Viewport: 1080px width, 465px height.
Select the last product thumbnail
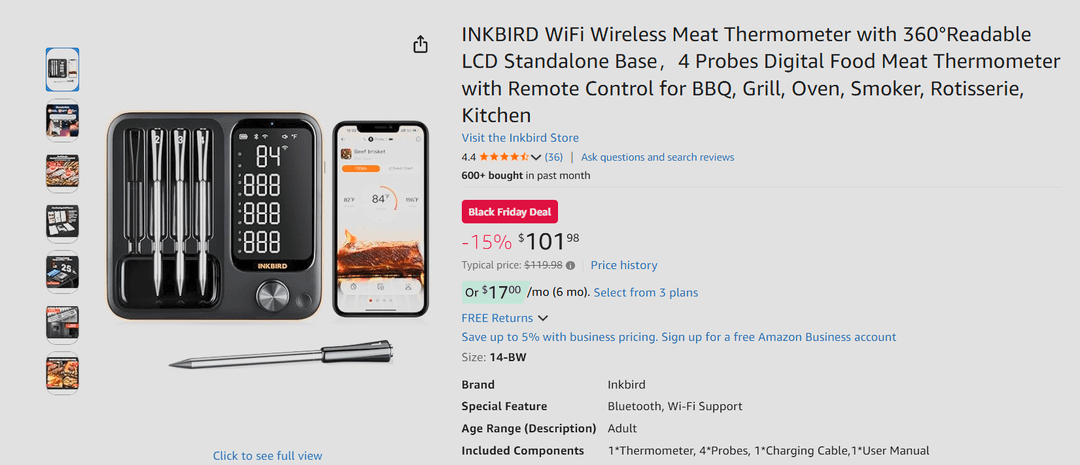[x=62, y=373]
